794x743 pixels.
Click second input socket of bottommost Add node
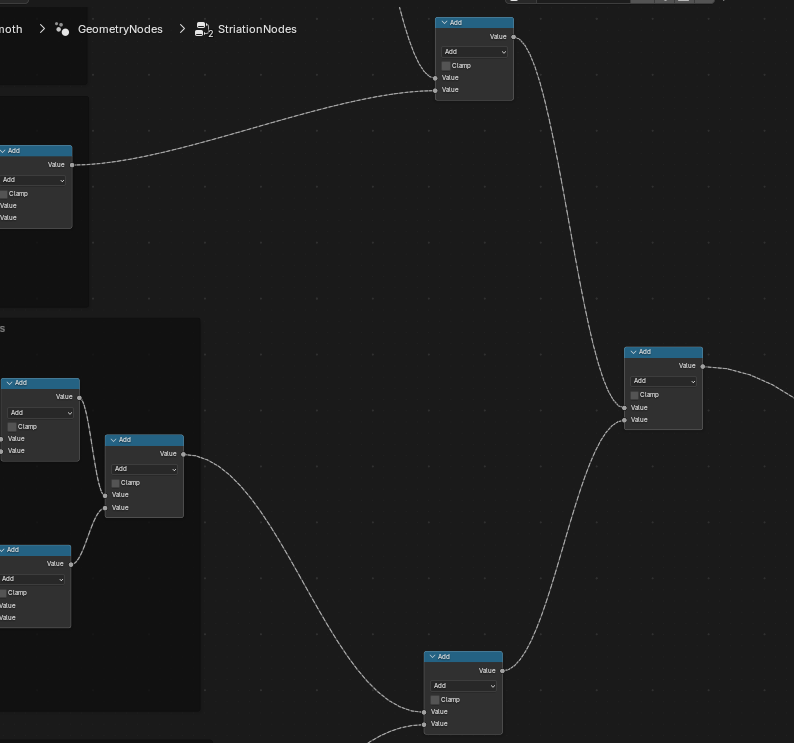(x=424, y=724)
